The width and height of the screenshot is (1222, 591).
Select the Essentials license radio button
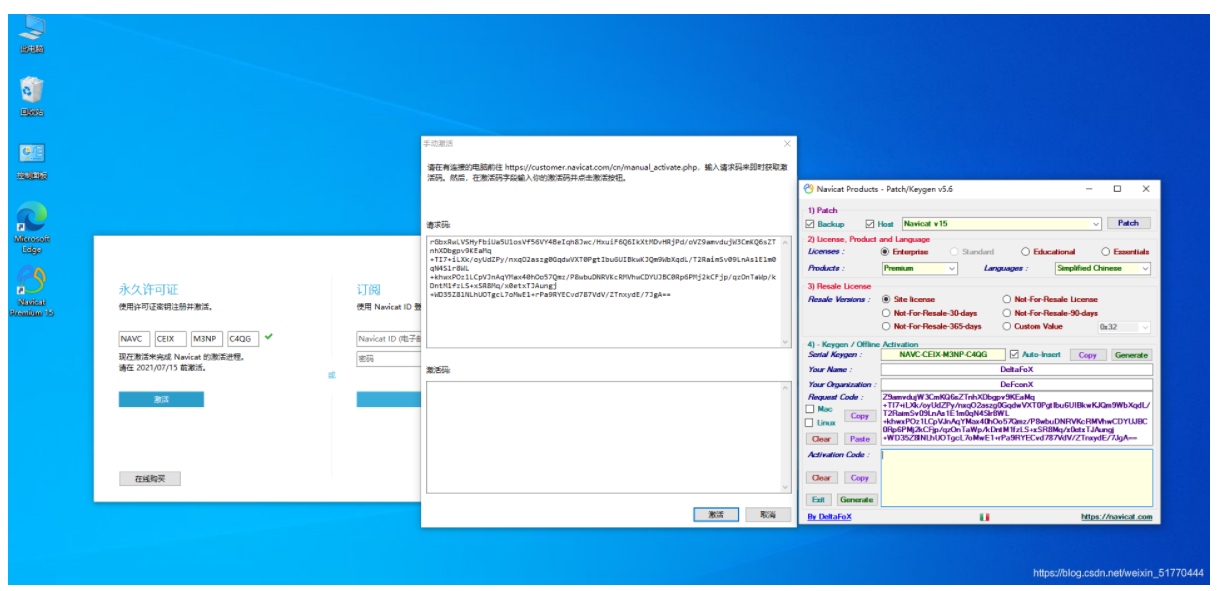pos(1105,252)
